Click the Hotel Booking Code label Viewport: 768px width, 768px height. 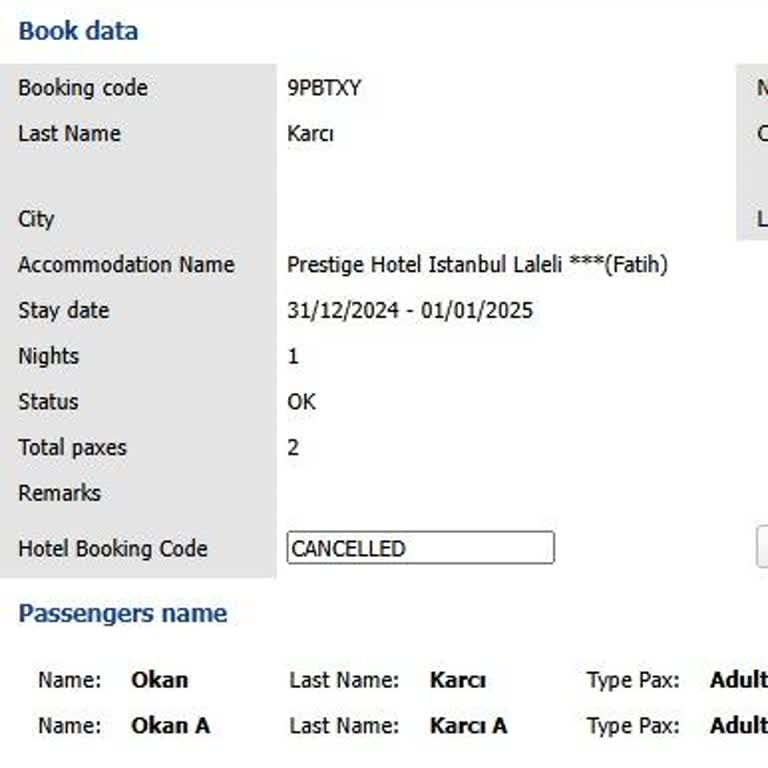coord(113,549)
